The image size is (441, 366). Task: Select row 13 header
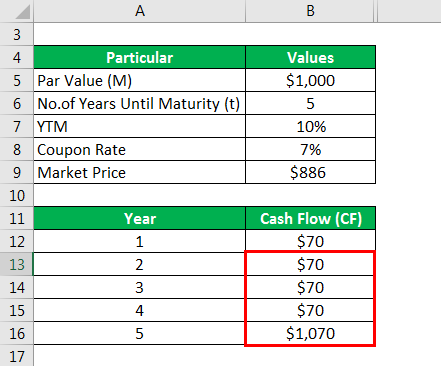click(x=17, y=264)
